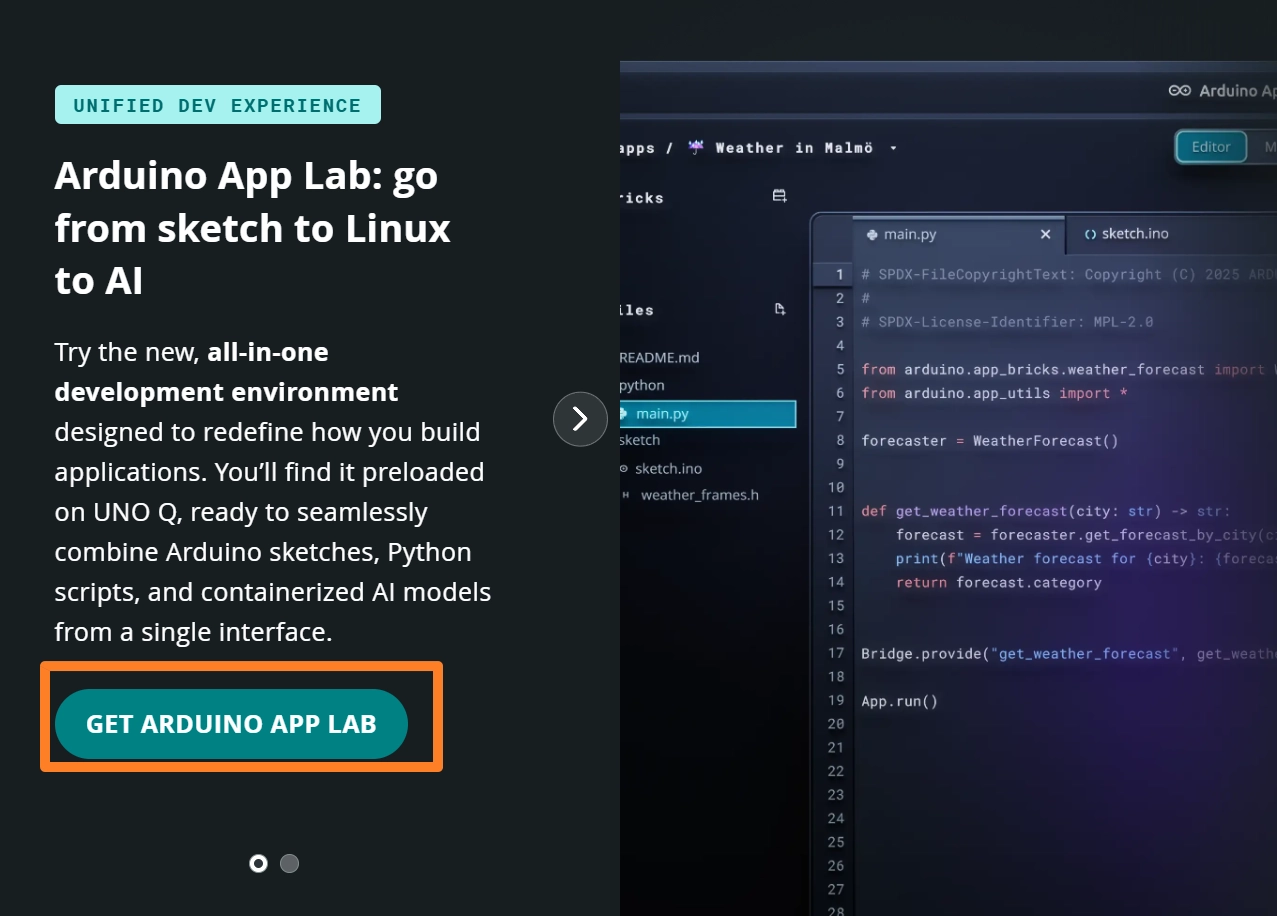Select main.py in the files list
The height and width of the screenshot is (916, 1277).
coord(707,413)
